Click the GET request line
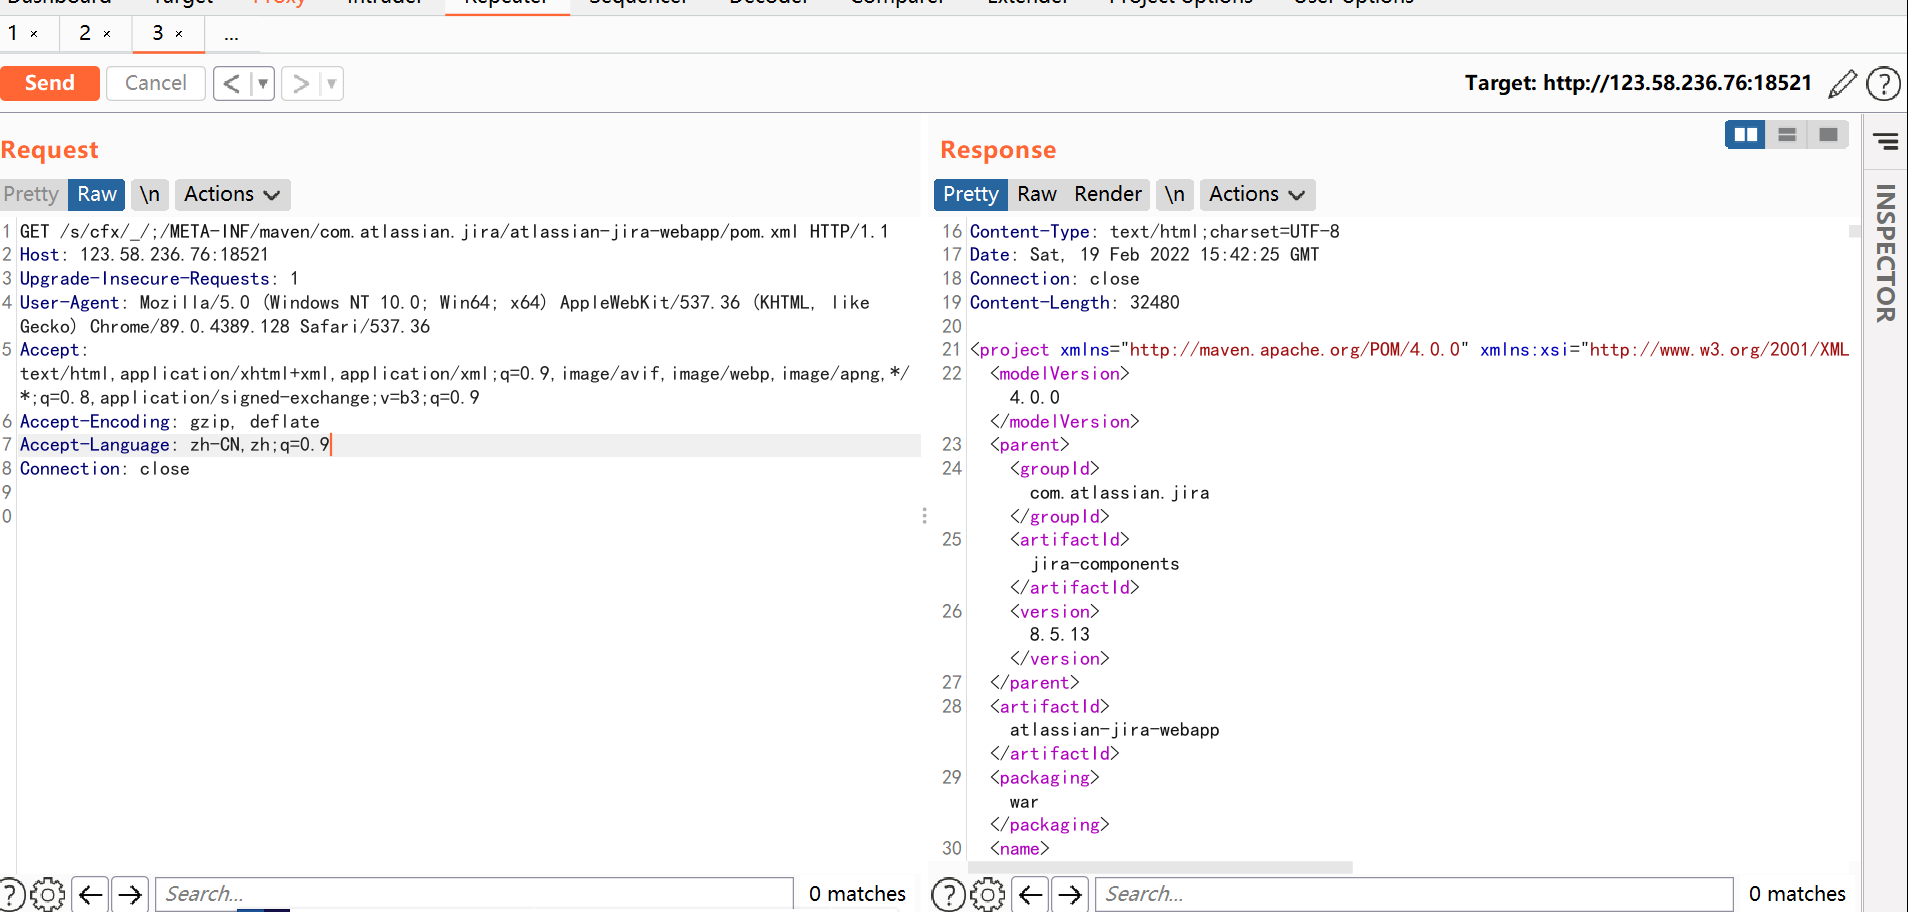The image size is (1908, 912). (x=454, y=231)
